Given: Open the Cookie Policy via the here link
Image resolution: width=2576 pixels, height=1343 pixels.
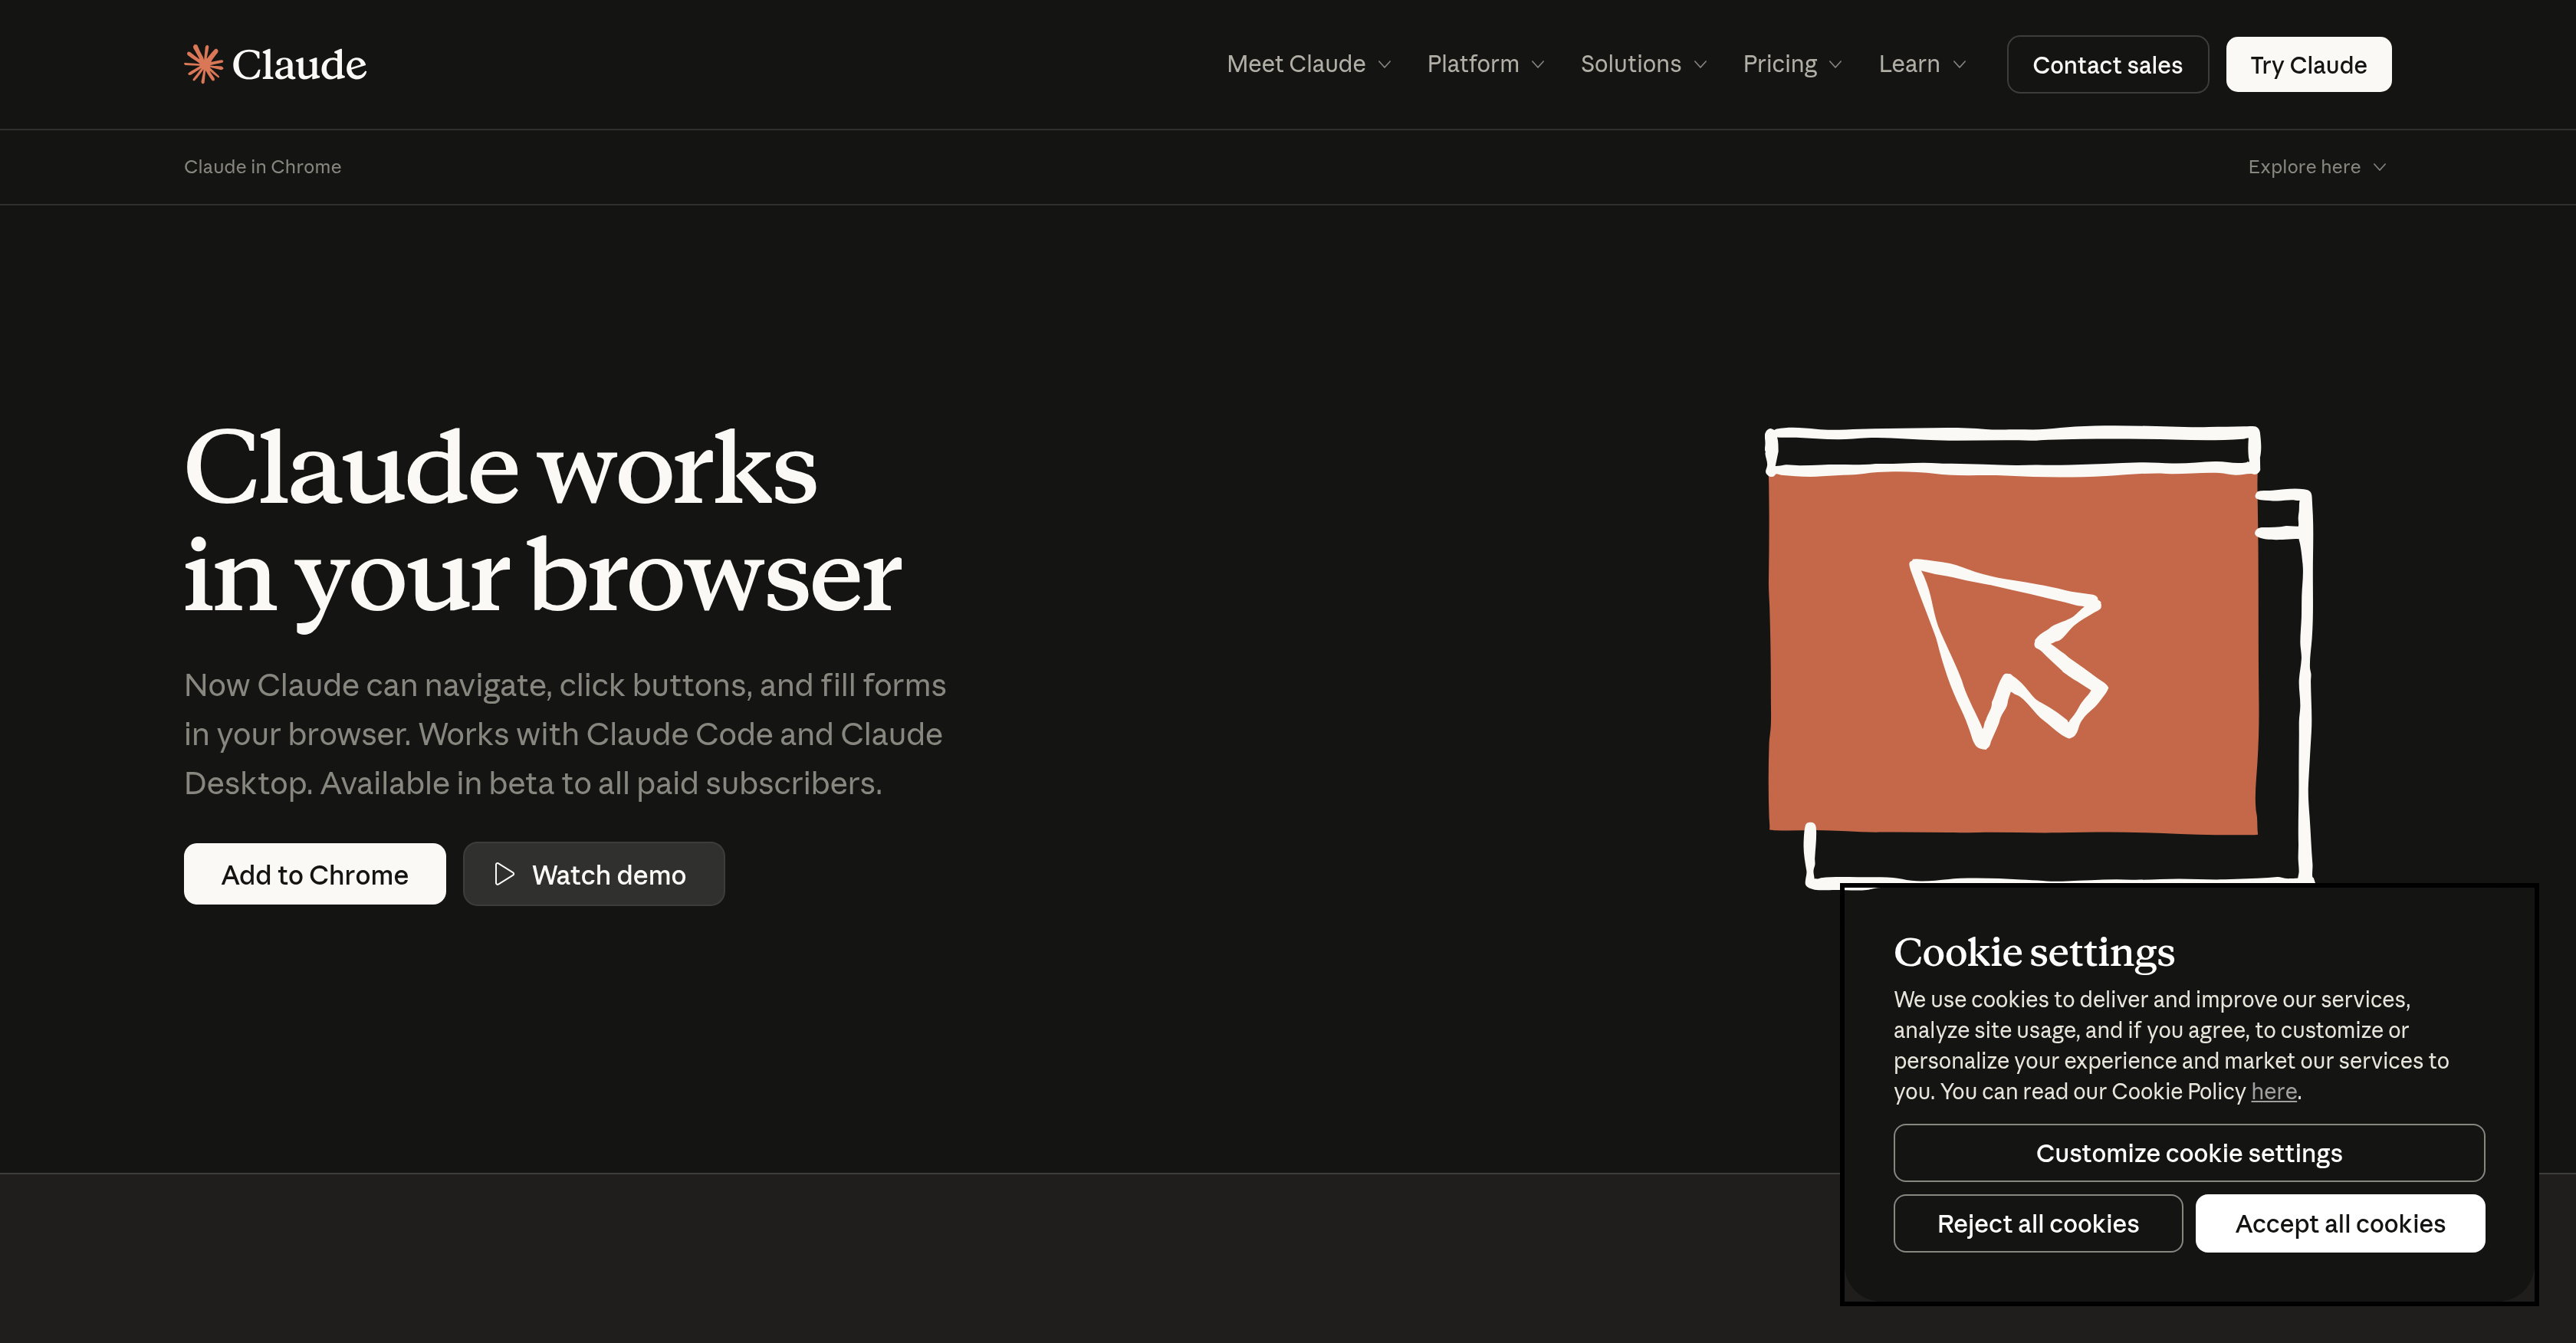Looking at the screenshot, I should click(x=2274, y=1091).
